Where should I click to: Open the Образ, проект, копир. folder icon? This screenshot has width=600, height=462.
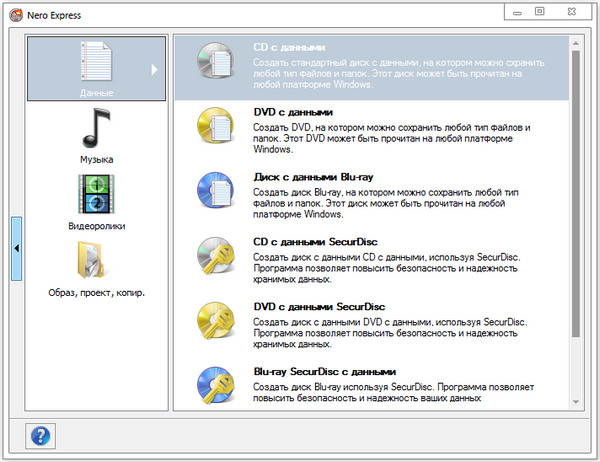(97, 260)
